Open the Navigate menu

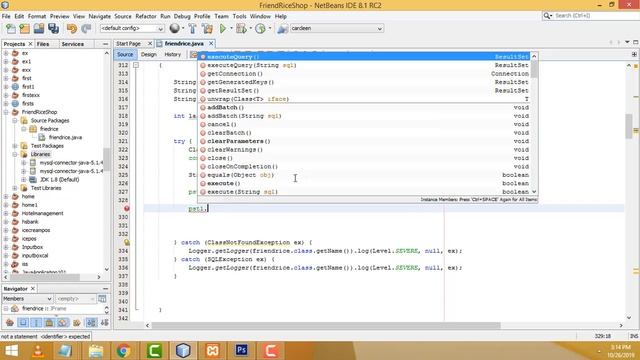point(100,16)
